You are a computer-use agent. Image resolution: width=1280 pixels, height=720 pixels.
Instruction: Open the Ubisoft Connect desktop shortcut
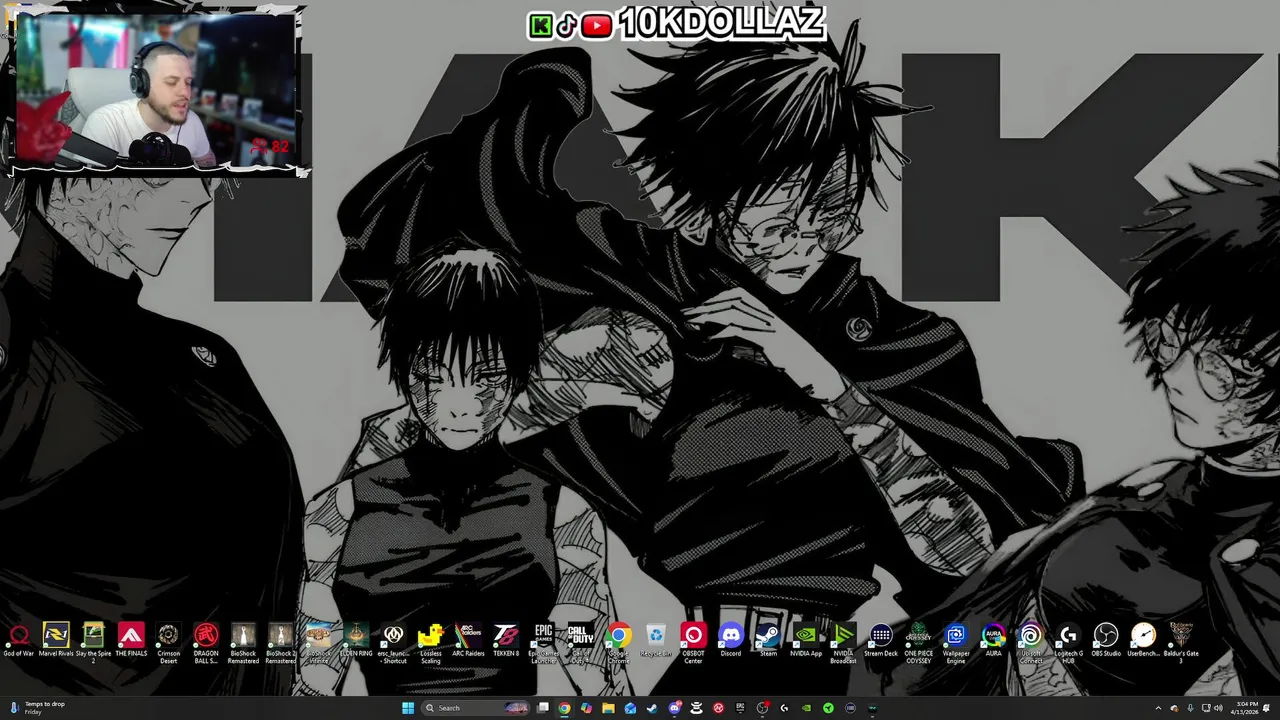(1031, 642)
